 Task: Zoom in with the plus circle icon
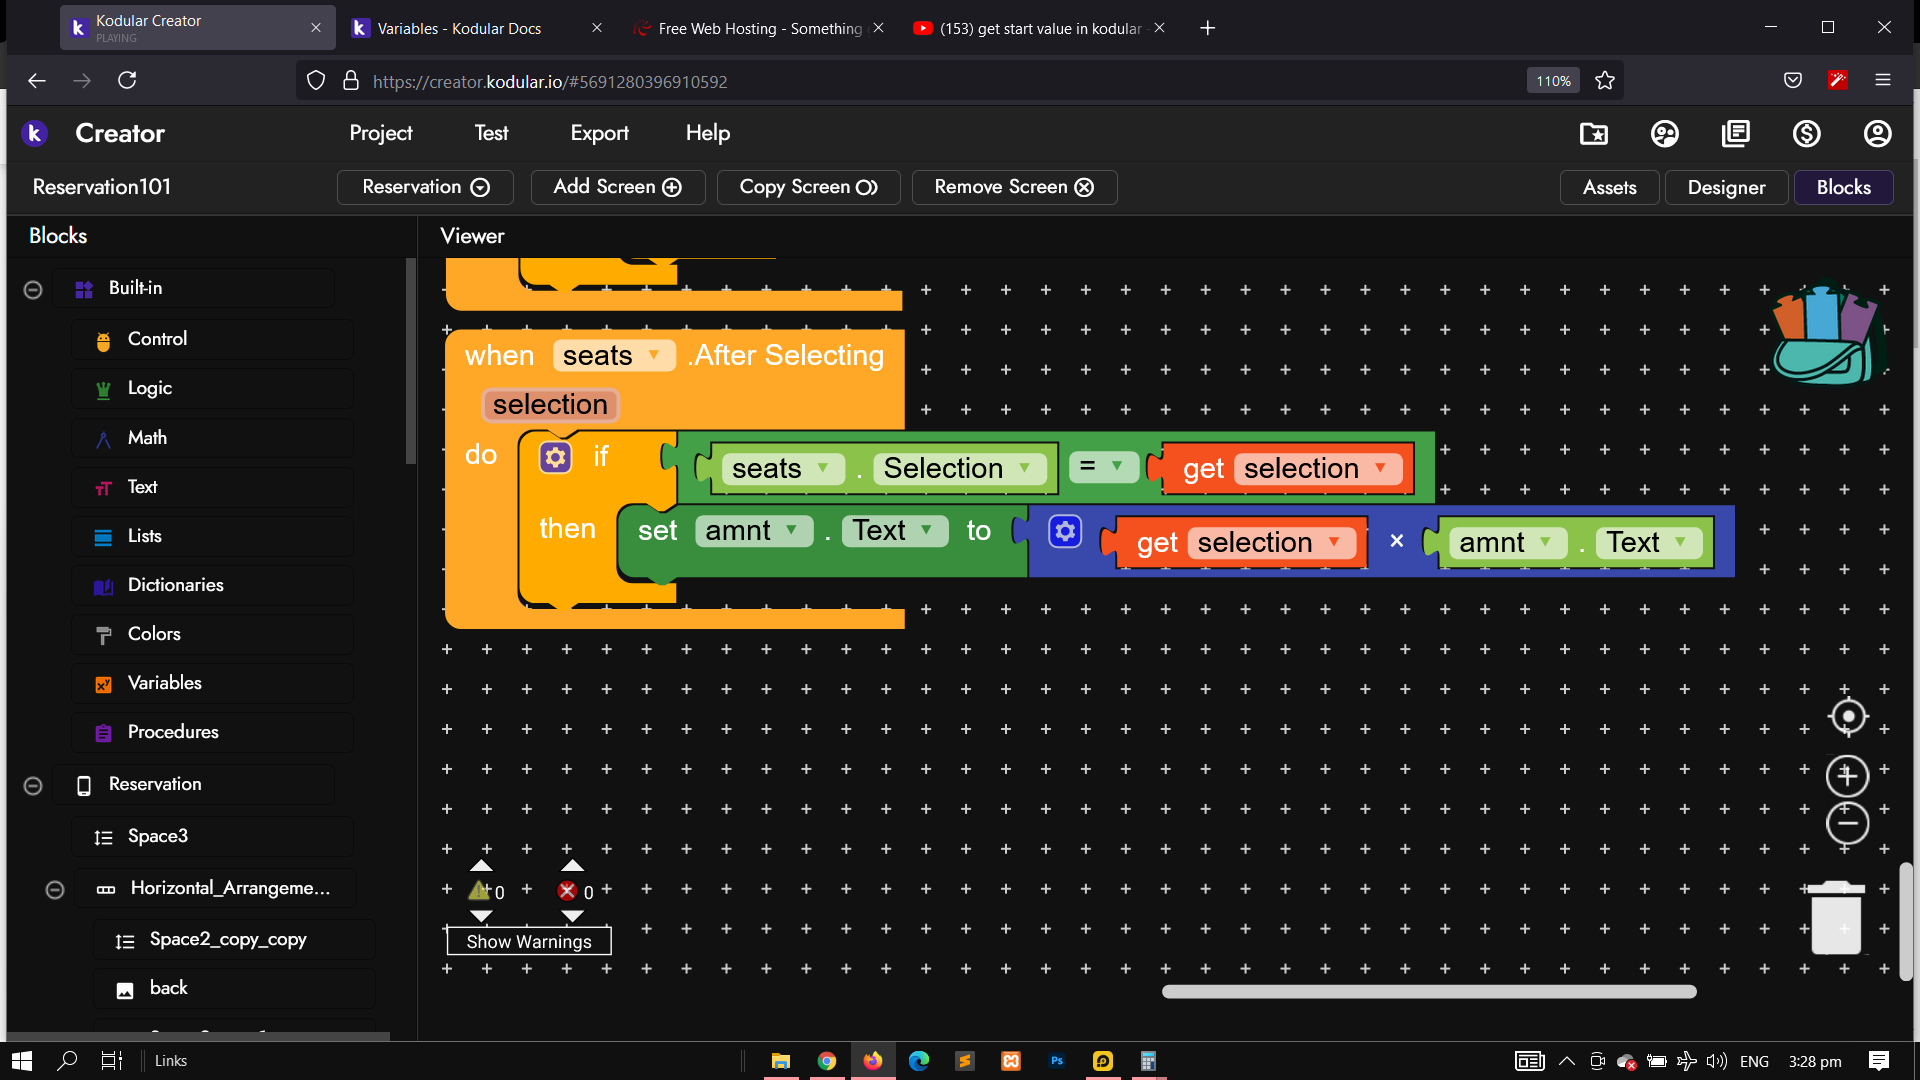point(1847,775)
